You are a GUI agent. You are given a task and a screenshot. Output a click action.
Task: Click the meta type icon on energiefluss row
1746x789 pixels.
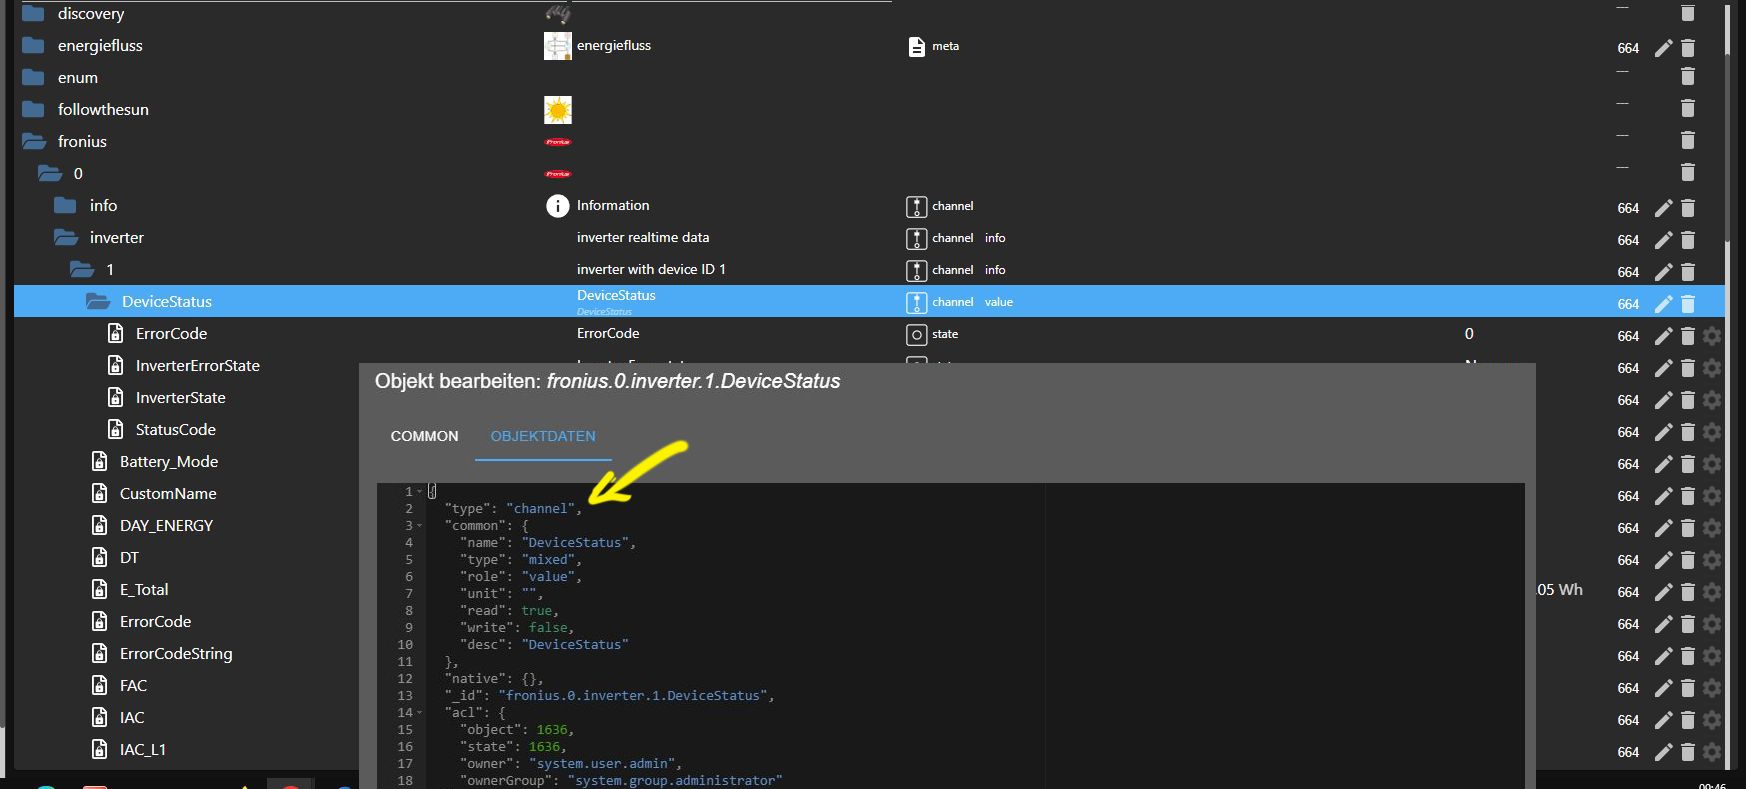coord(916,46)
